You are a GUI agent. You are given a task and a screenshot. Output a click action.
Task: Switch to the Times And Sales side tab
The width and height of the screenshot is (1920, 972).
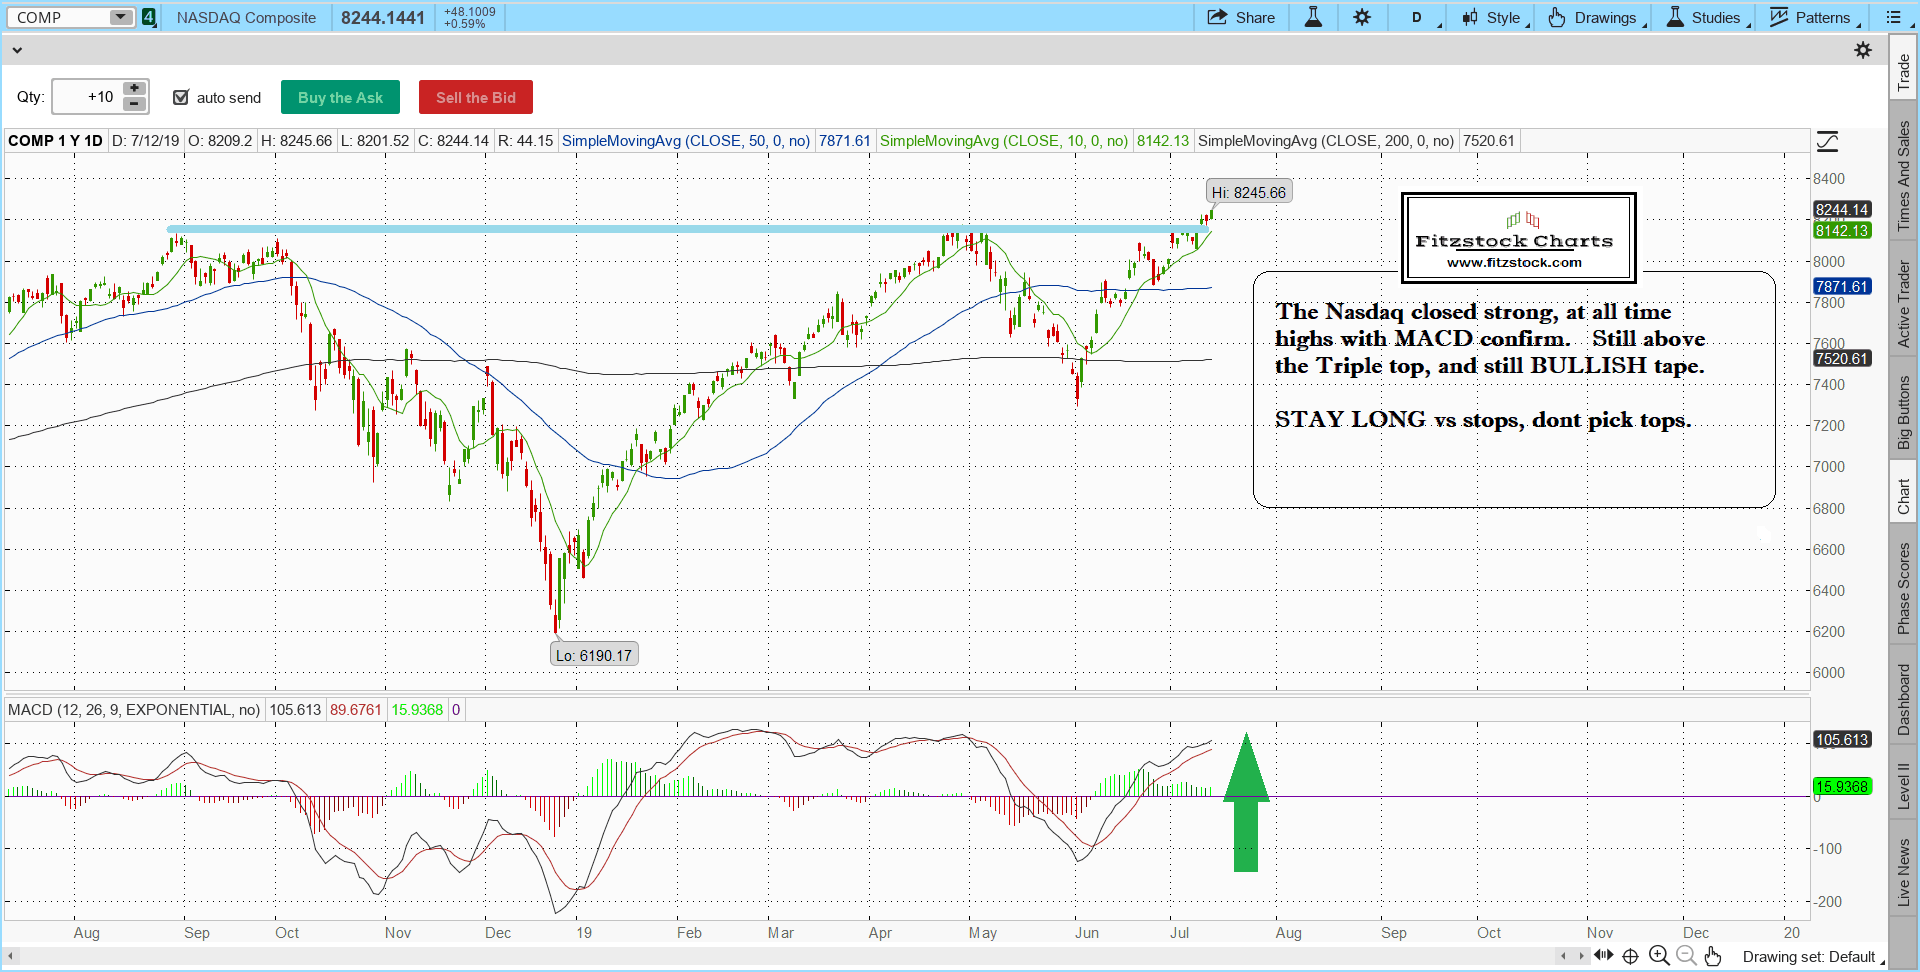[1903, 176]
